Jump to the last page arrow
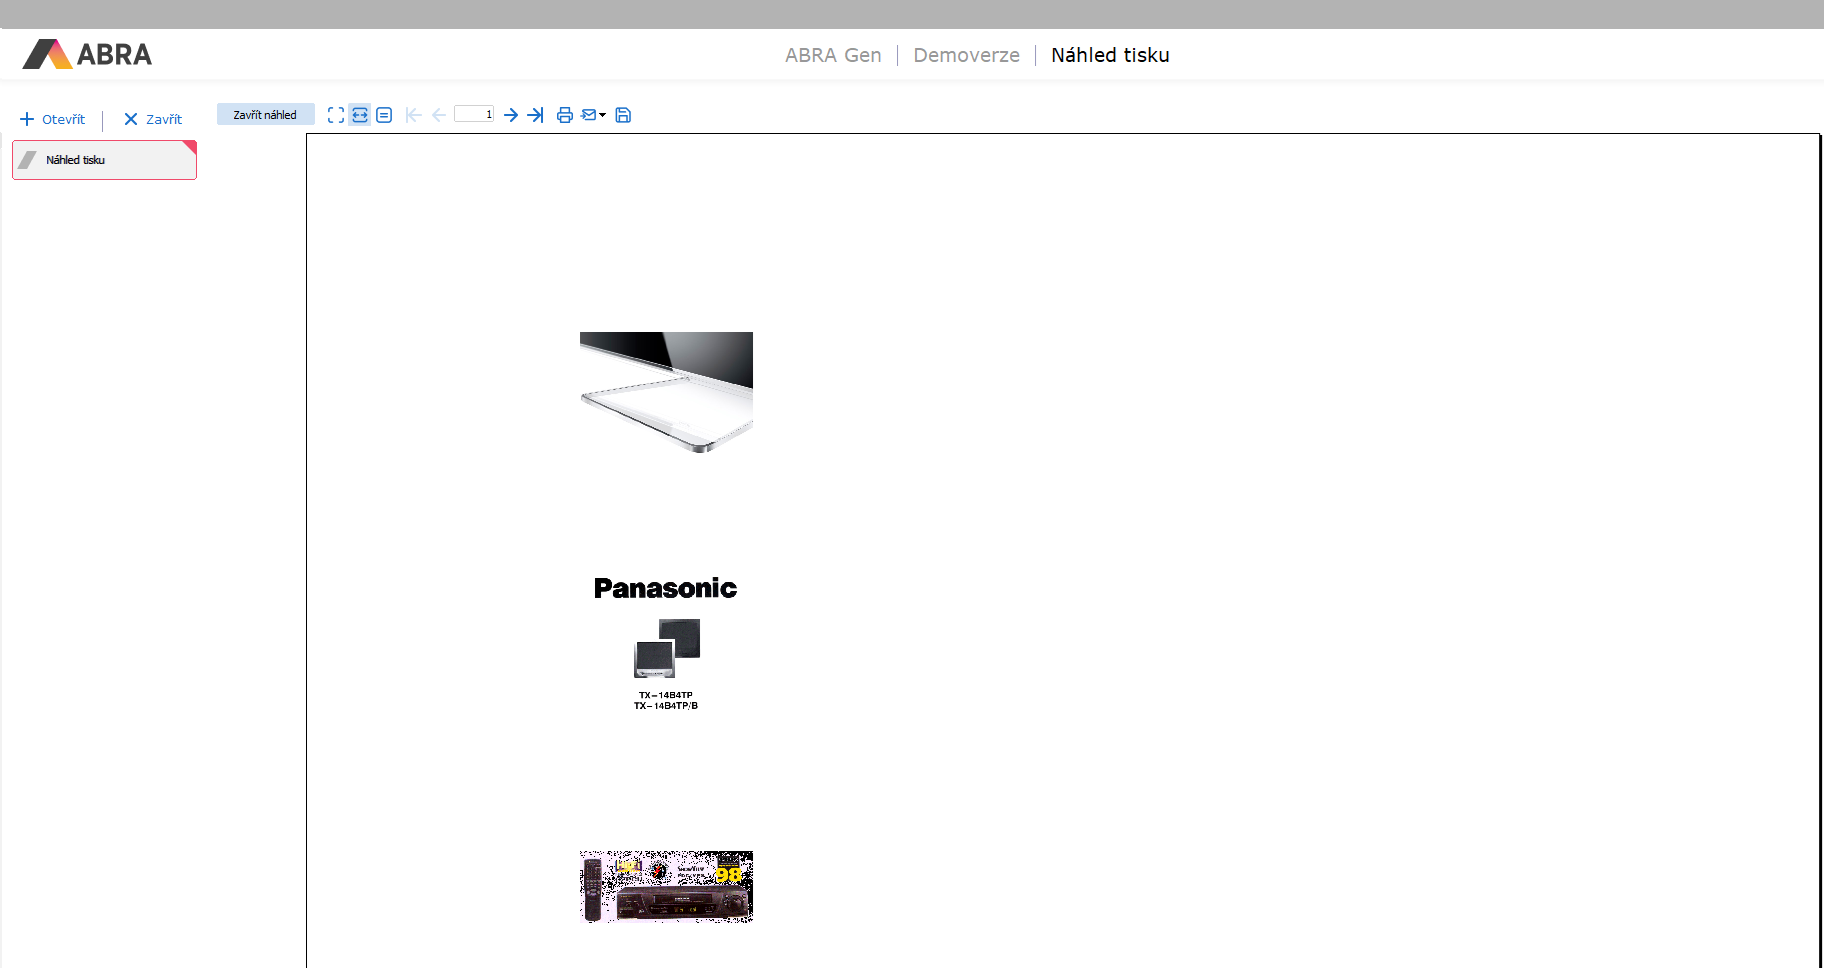 (536, 115)
